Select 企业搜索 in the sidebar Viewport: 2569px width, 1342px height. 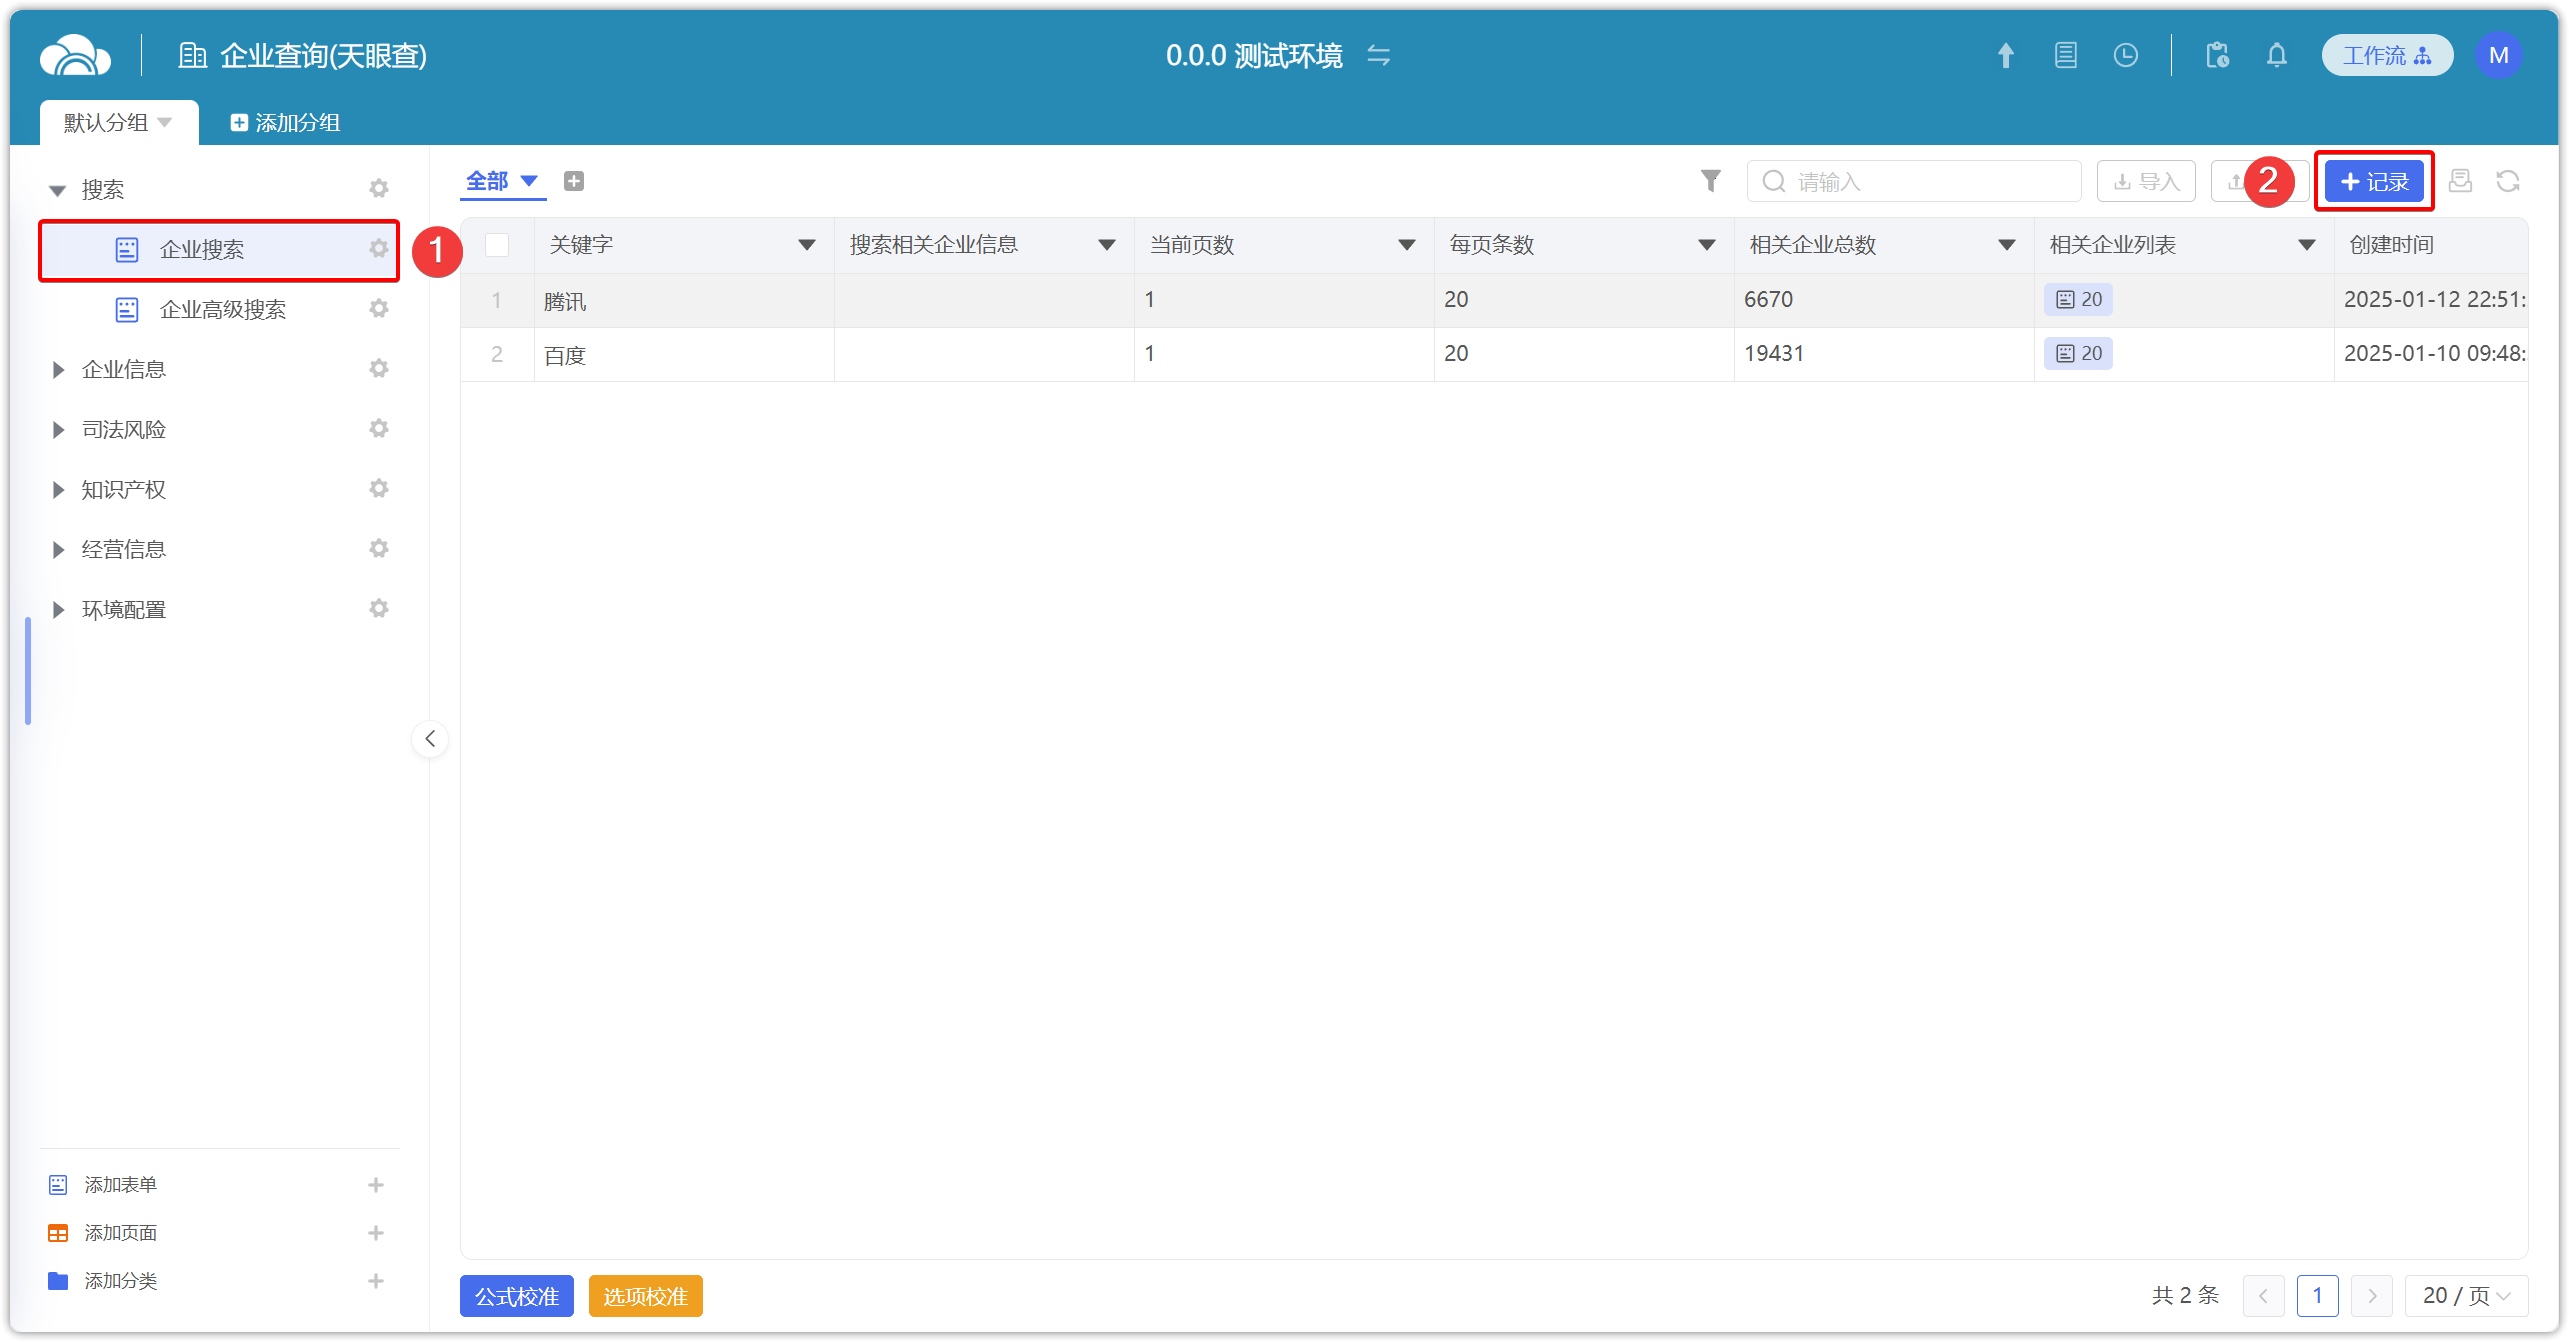pyautogui.click(x=219, y=250)
